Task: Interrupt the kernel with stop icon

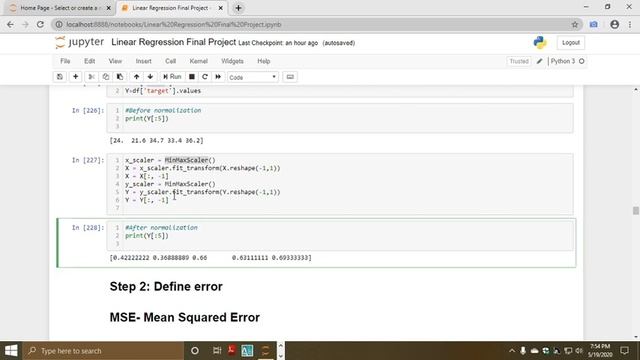Action: (191, 77)
